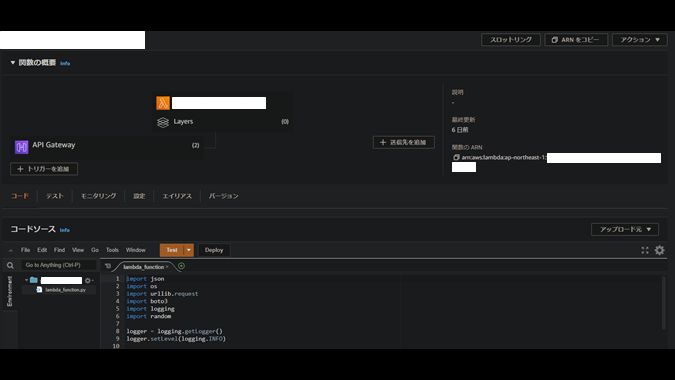Open the File menu in editor
Viewport: 675px width, 380px height.
point(25,250)
